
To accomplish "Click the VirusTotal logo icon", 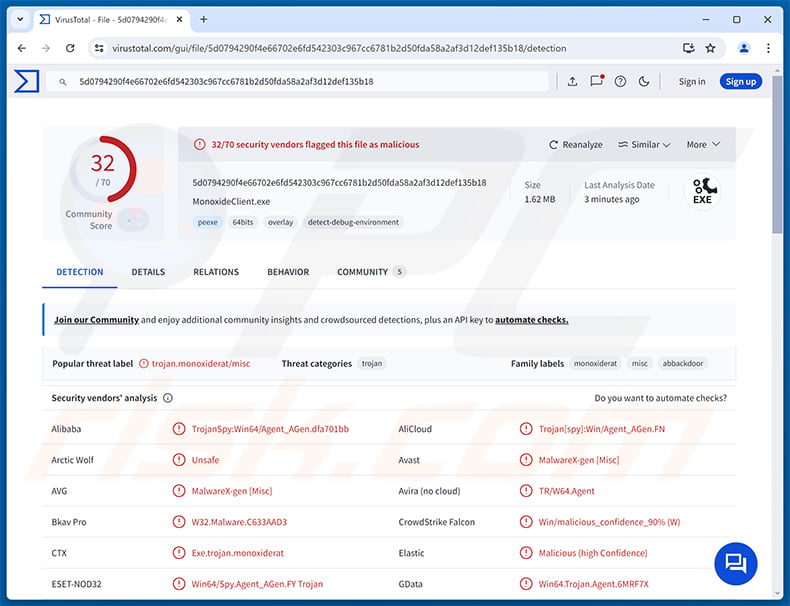I will (26, 81).
